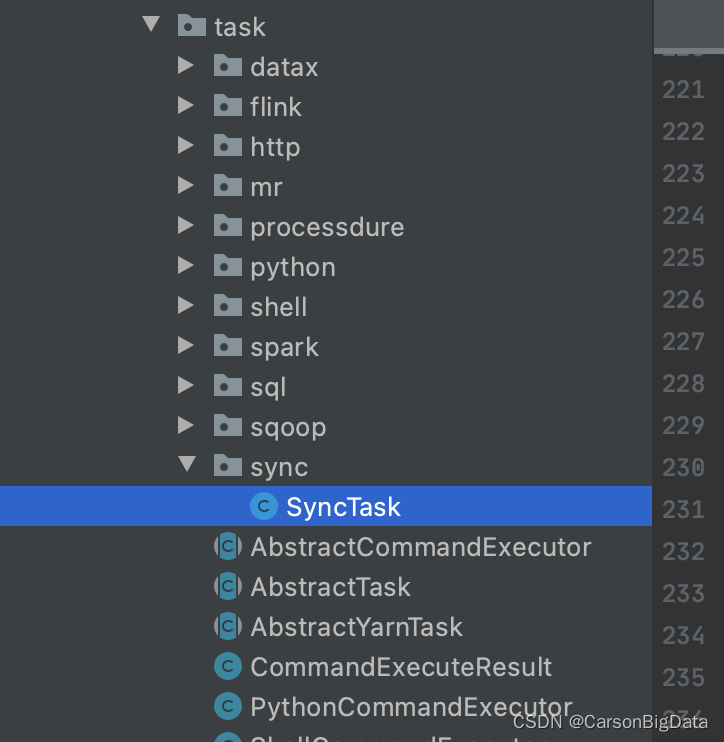Select the python package label
The height and width of the screenshot is (742, 724).
pyautogui.click(x=293, y=268)
